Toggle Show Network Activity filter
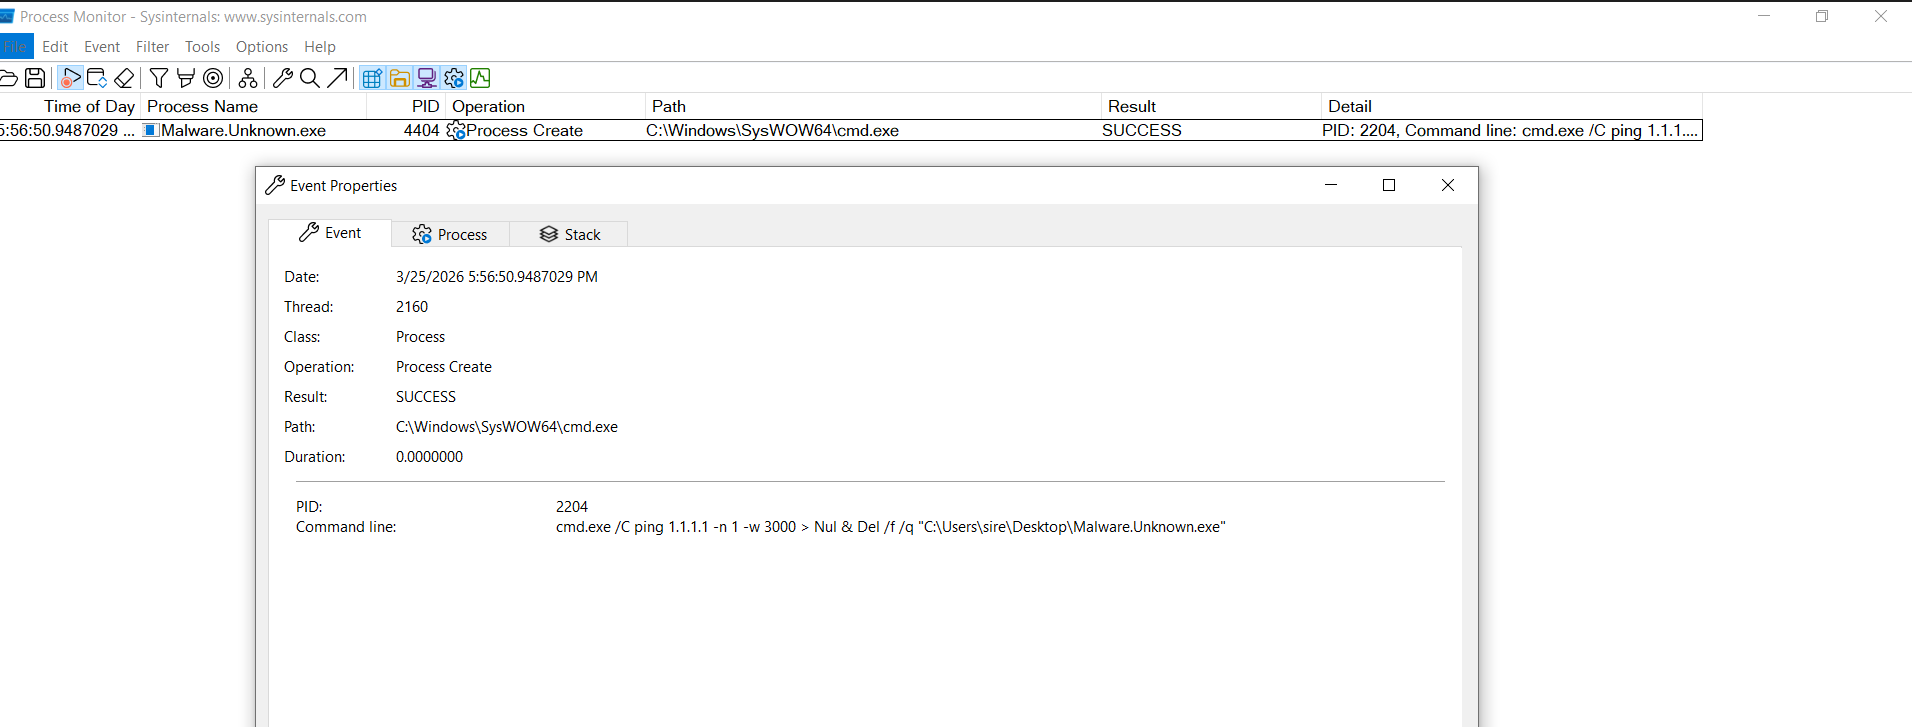Screen dimensions: 1912x727 (x=427, y=78)
